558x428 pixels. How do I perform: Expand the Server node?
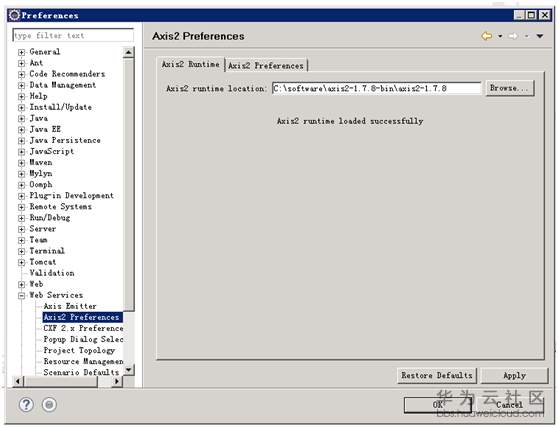[22, 229]
